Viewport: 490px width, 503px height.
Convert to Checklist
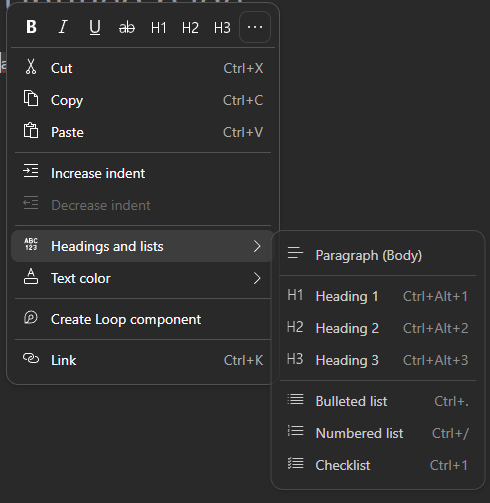[378, 465]
